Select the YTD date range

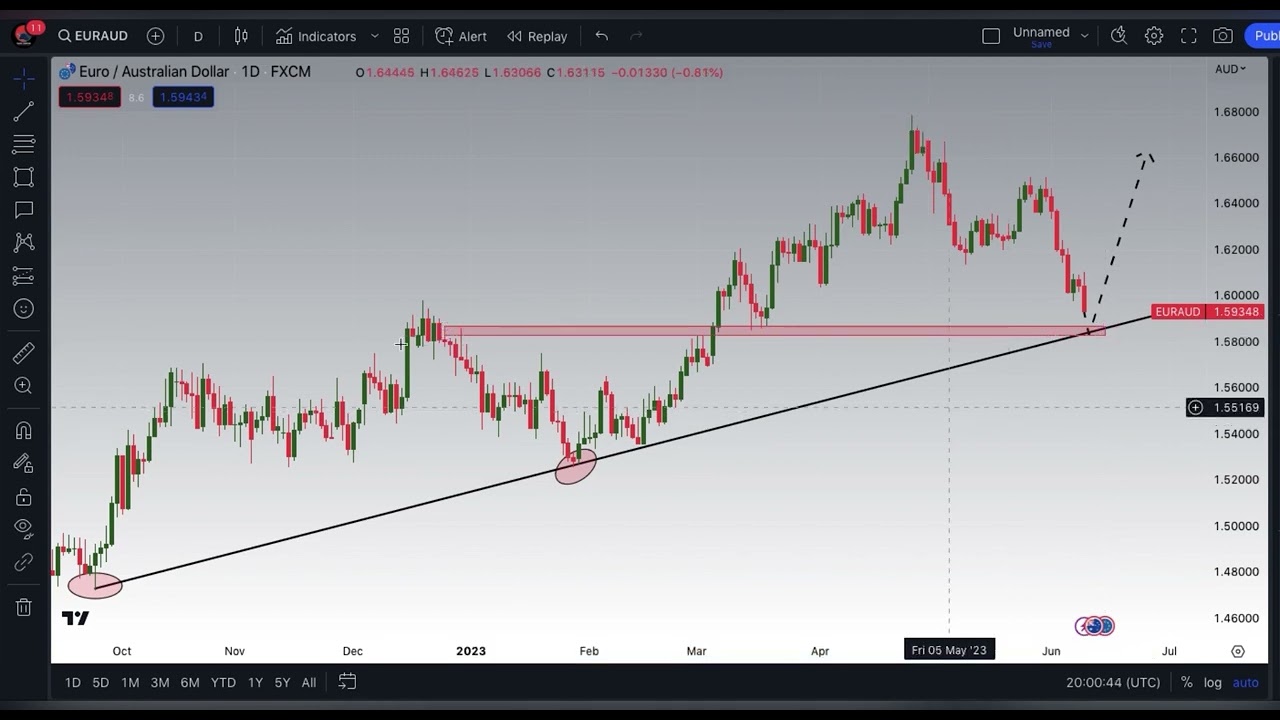coord(223,682)
